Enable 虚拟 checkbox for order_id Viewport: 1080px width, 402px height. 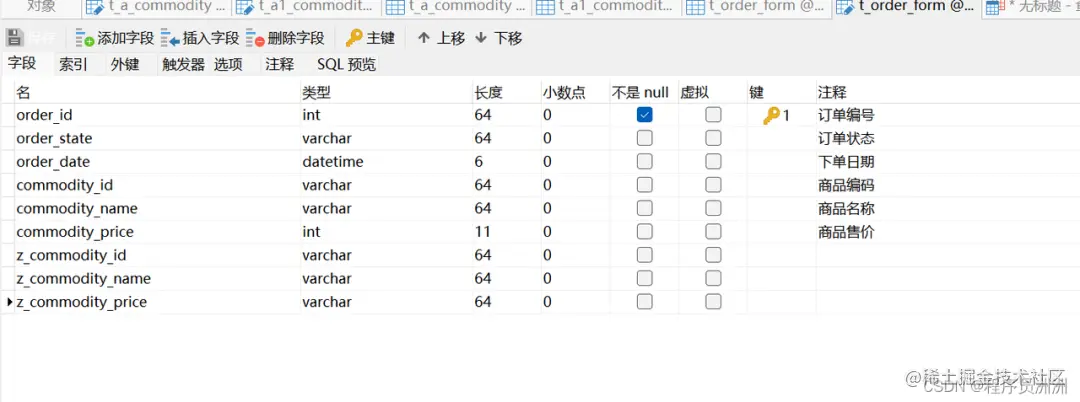[x=714, y=115]
